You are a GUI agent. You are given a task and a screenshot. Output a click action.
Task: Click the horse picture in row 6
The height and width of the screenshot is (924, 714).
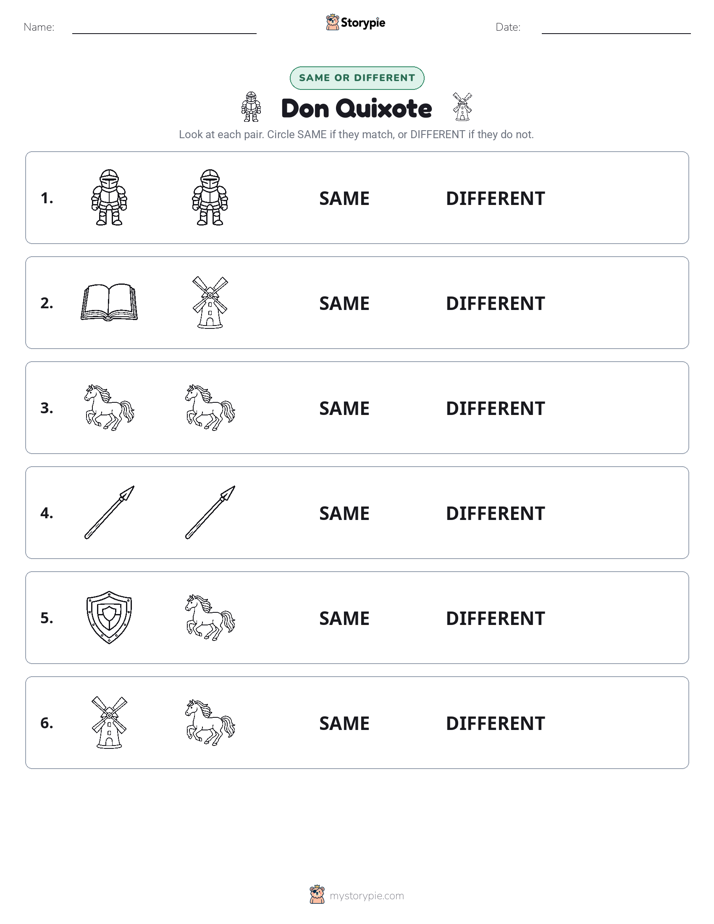tap(210, 722)
